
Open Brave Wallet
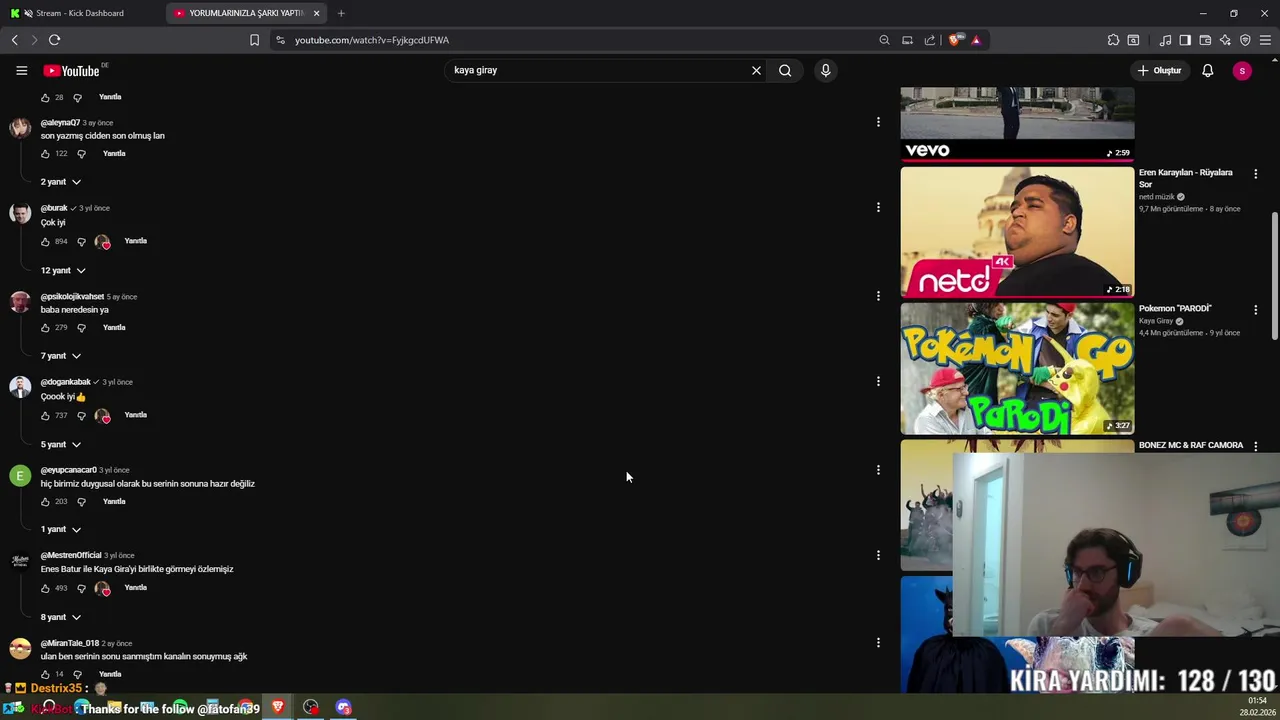click(x=1205, y=40)
